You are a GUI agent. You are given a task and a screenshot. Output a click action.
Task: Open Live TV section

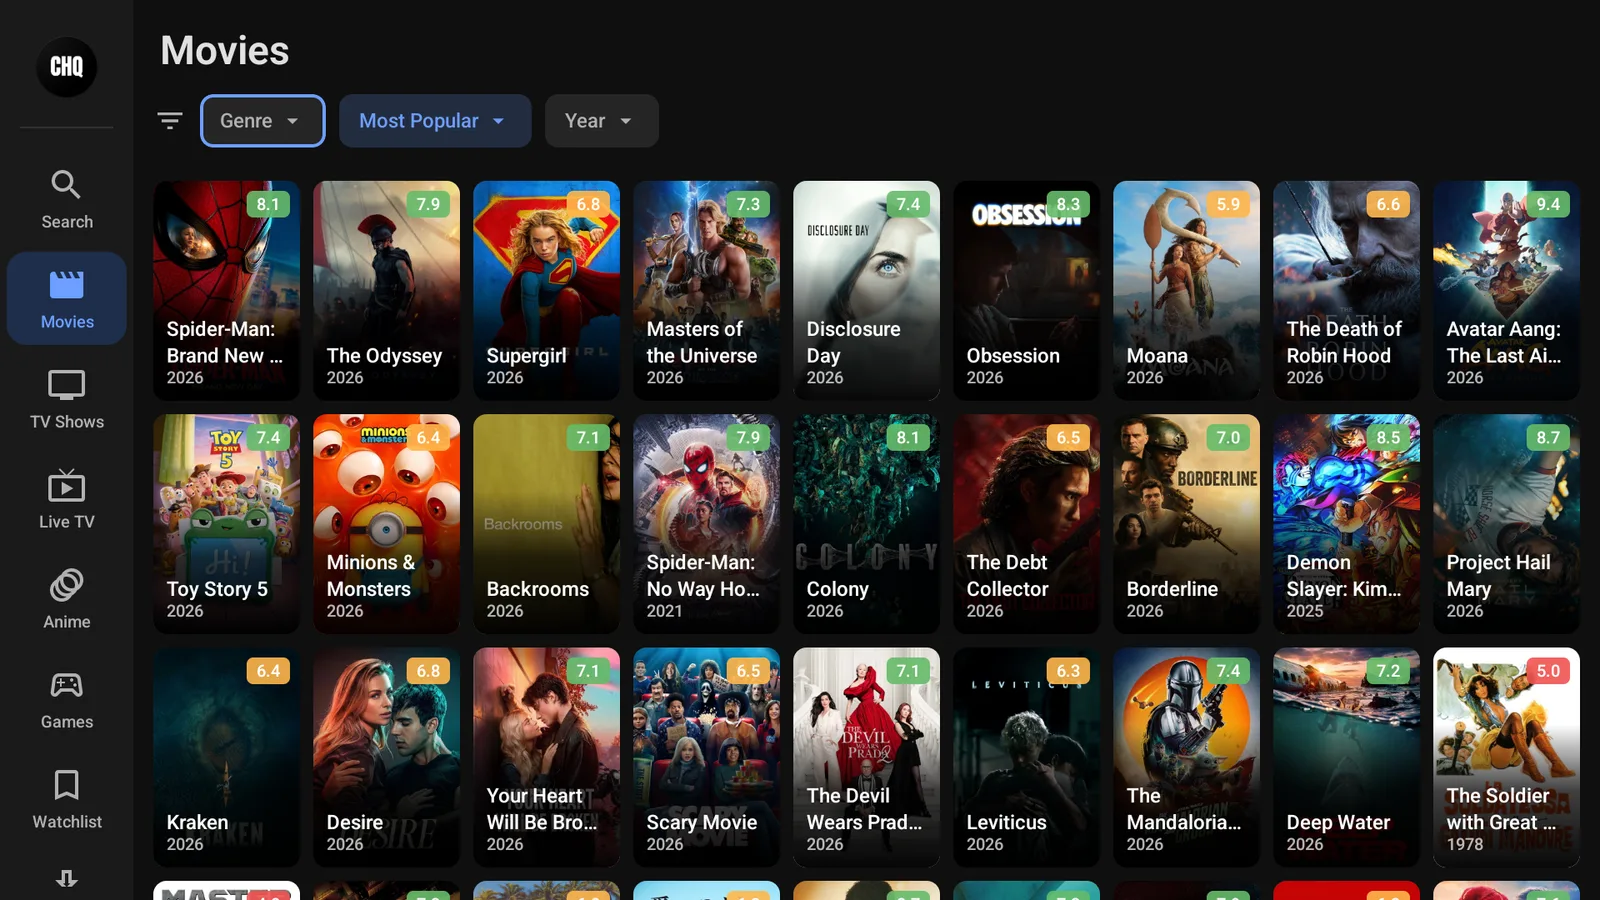pos(67,499)
